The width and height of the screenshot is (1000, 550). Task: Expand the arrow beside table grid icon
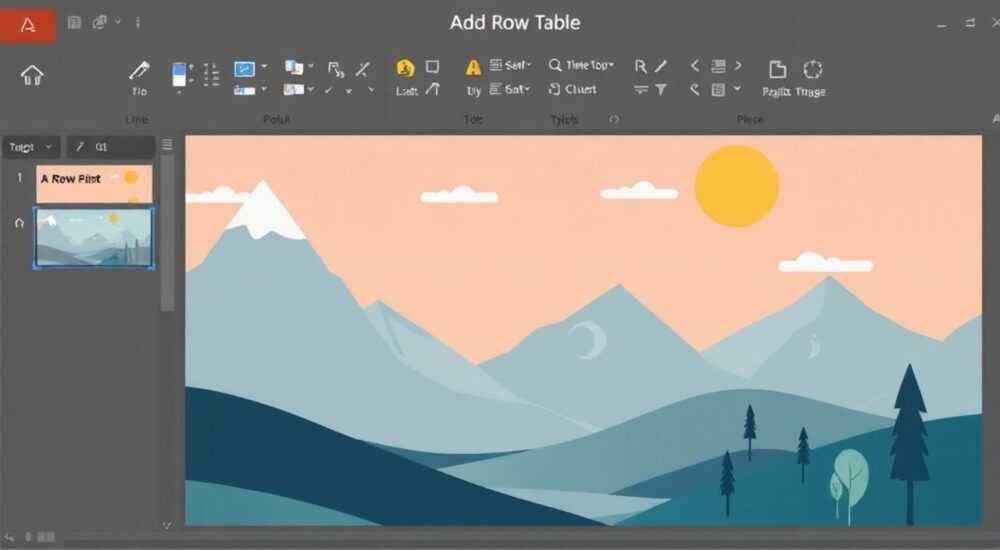point(737,89)
